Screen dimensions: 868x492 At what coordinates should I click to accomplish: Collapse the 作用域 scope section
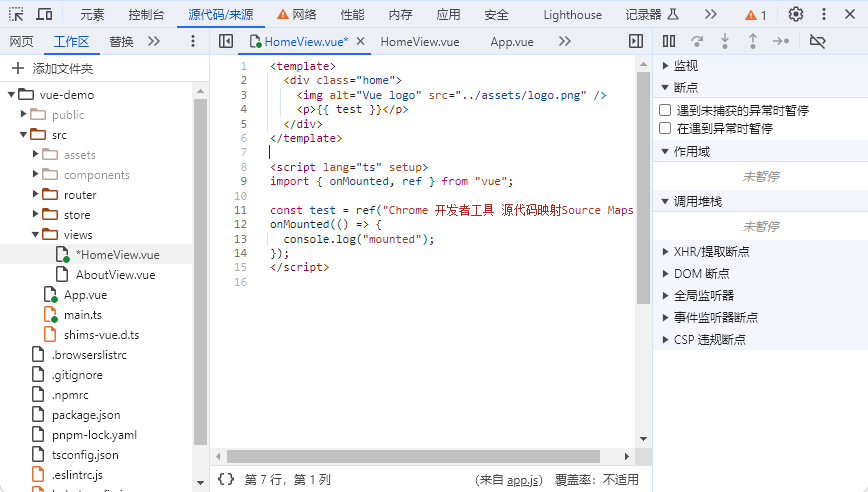(x=665, y=151)
